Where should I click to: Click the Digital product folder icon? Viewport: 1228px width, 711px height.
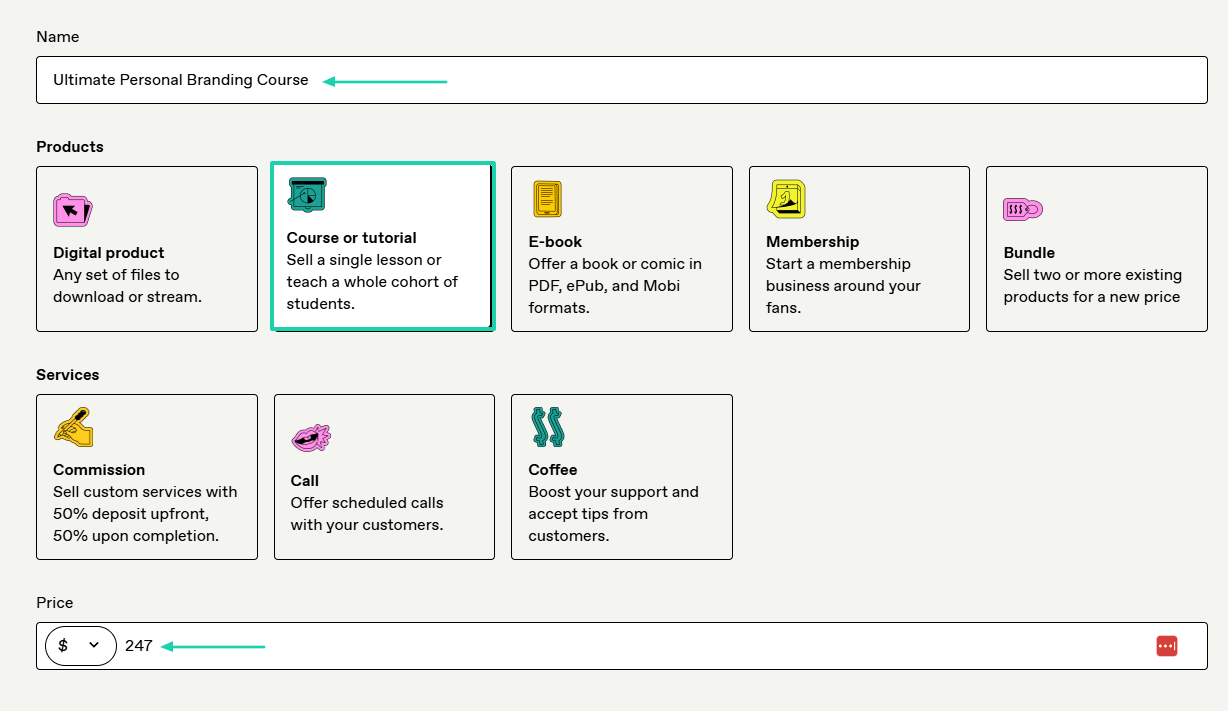coord(73,210)
